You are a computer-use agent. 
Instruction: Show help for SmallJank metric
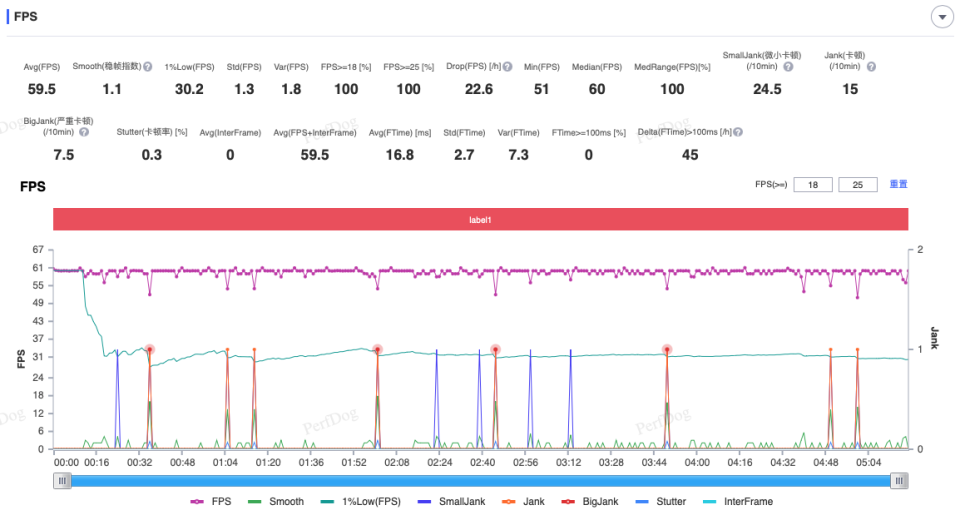tap(788, 66)
